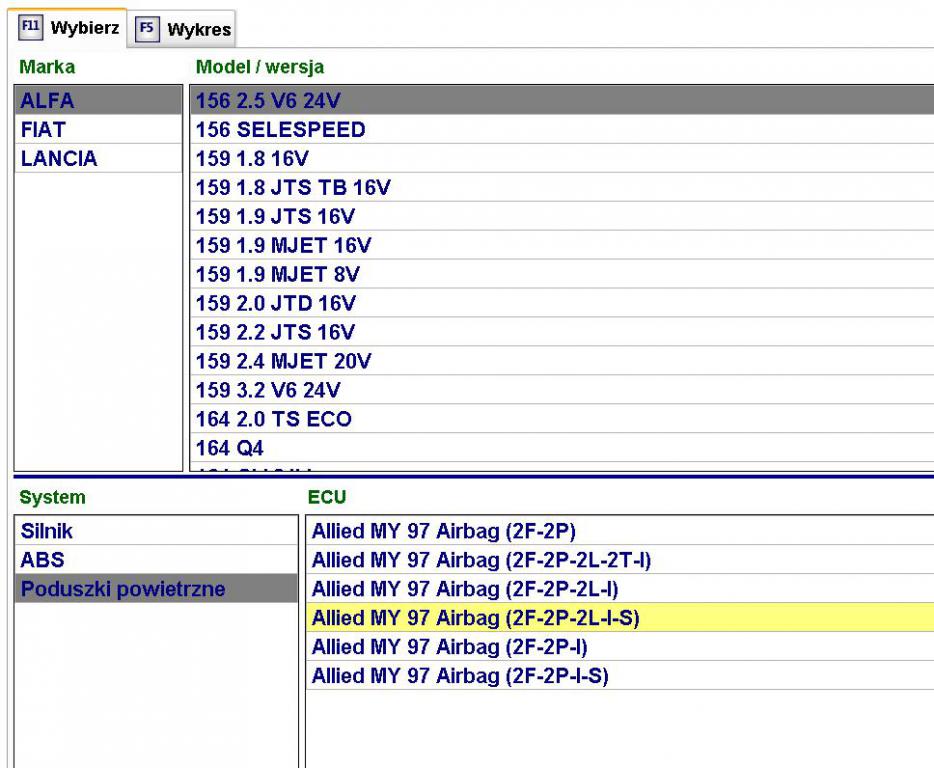Viewport: 934px width, 768px height.
Task: Select 159 1.9 MJET 16V row
Action: pos(562,245)
